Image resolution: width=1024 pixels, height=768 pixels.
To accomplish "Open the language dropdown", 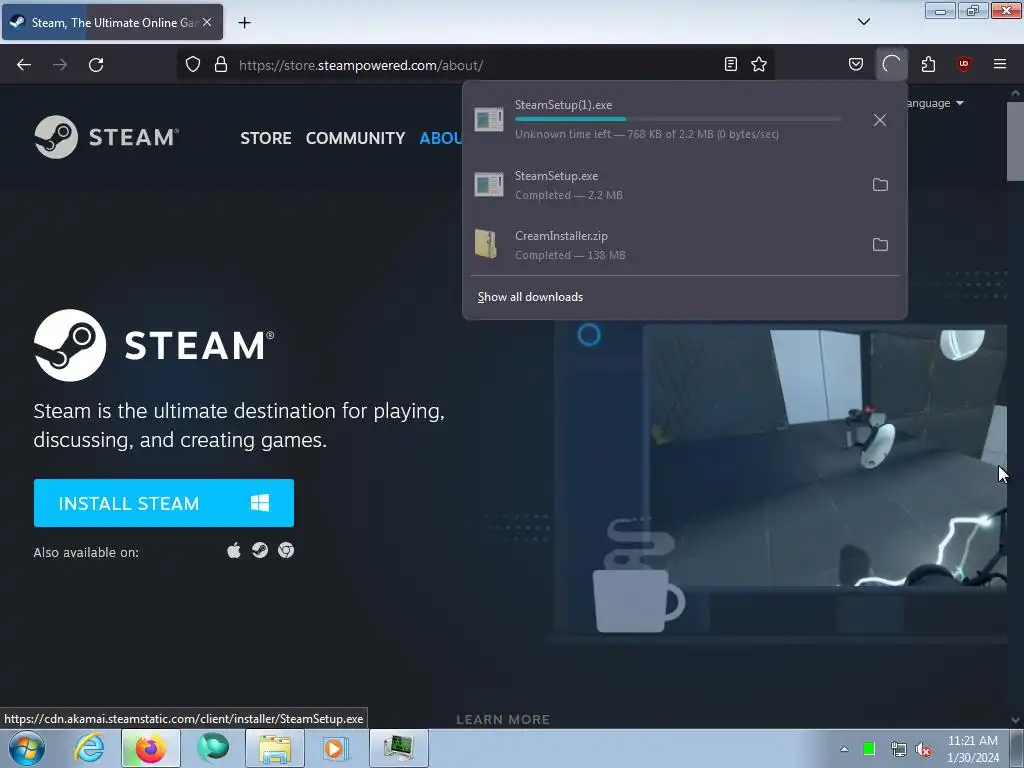I will click(935, 103).
